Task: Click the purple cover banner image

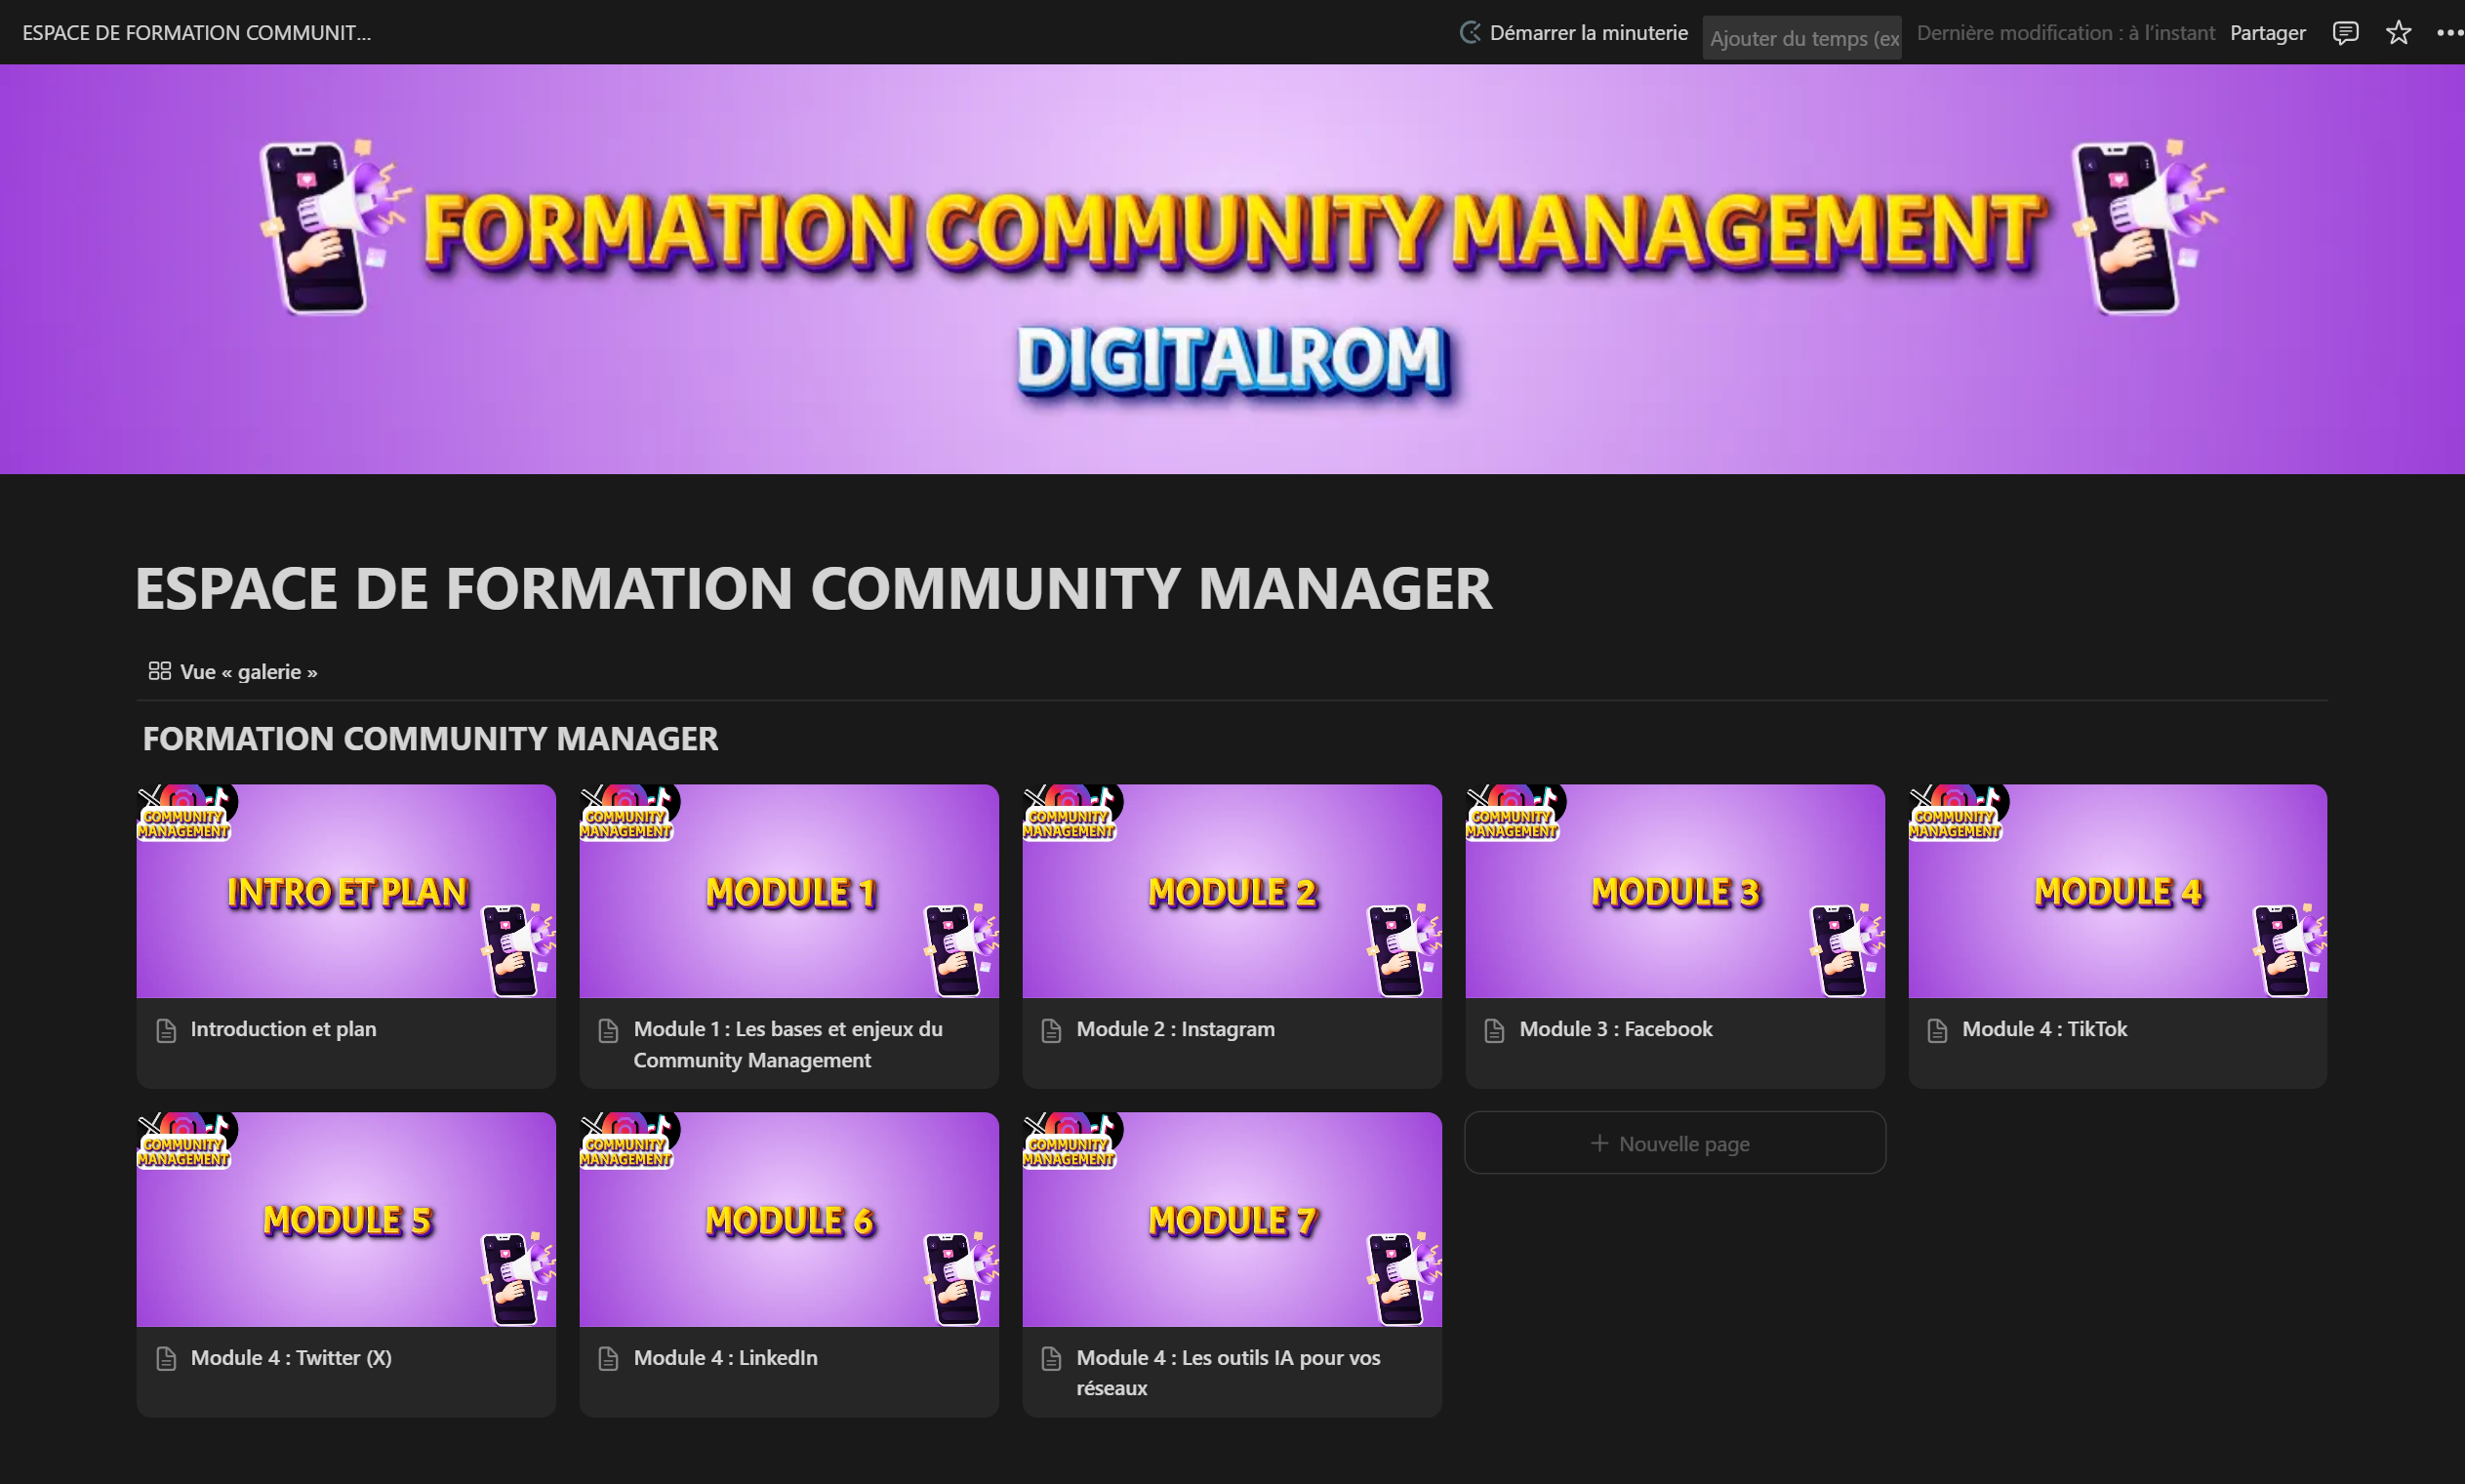Action: [1232, 269]
